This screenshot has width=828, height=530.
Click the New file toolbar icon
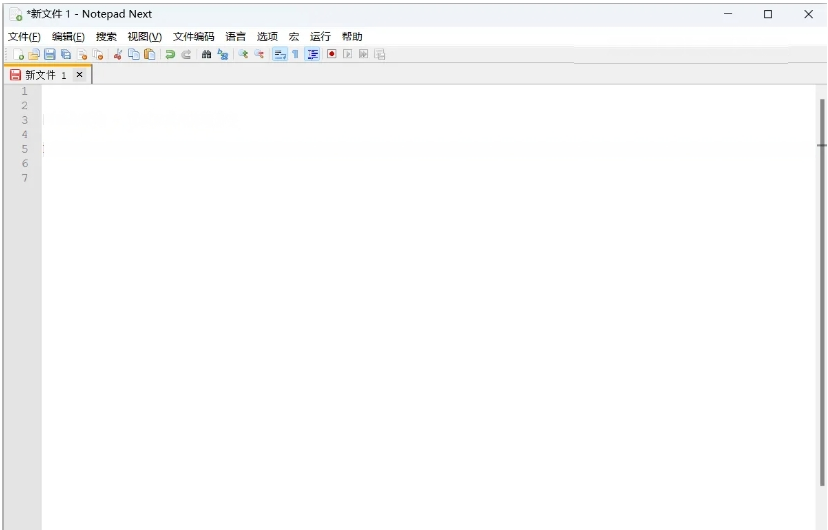[18, 54]
